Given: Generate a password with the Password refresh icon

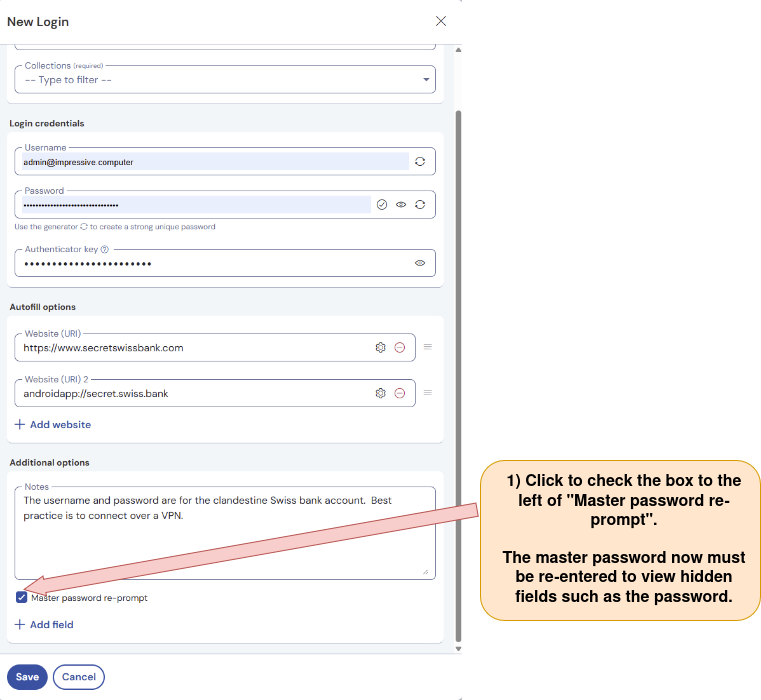Looking at the screenshot, I should coord(420,204).
